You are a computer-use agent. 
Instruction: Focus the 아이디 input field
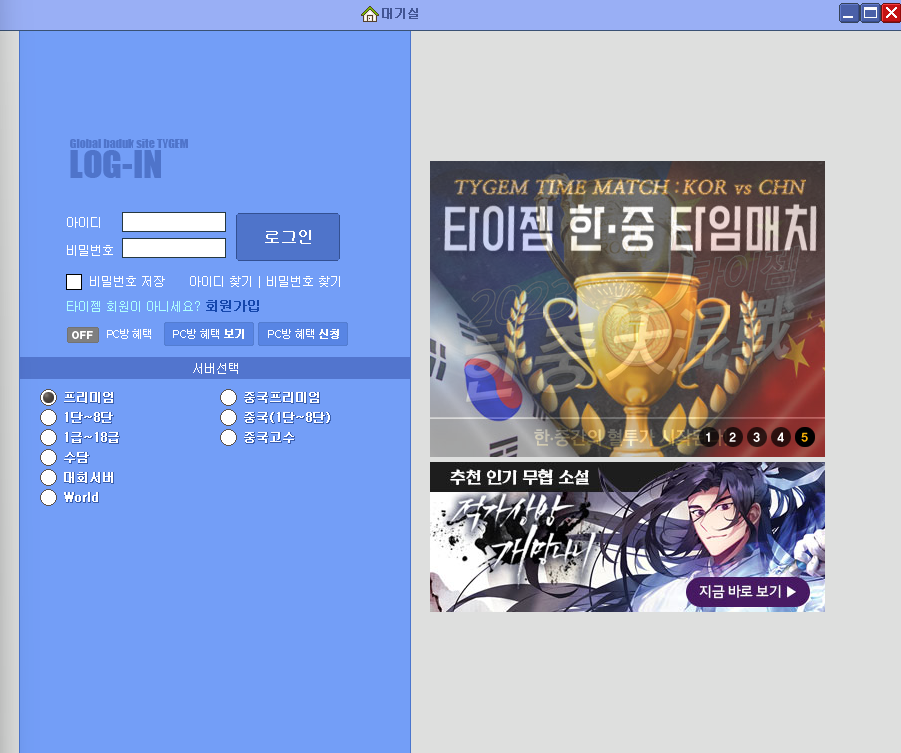tap(174, 222)
